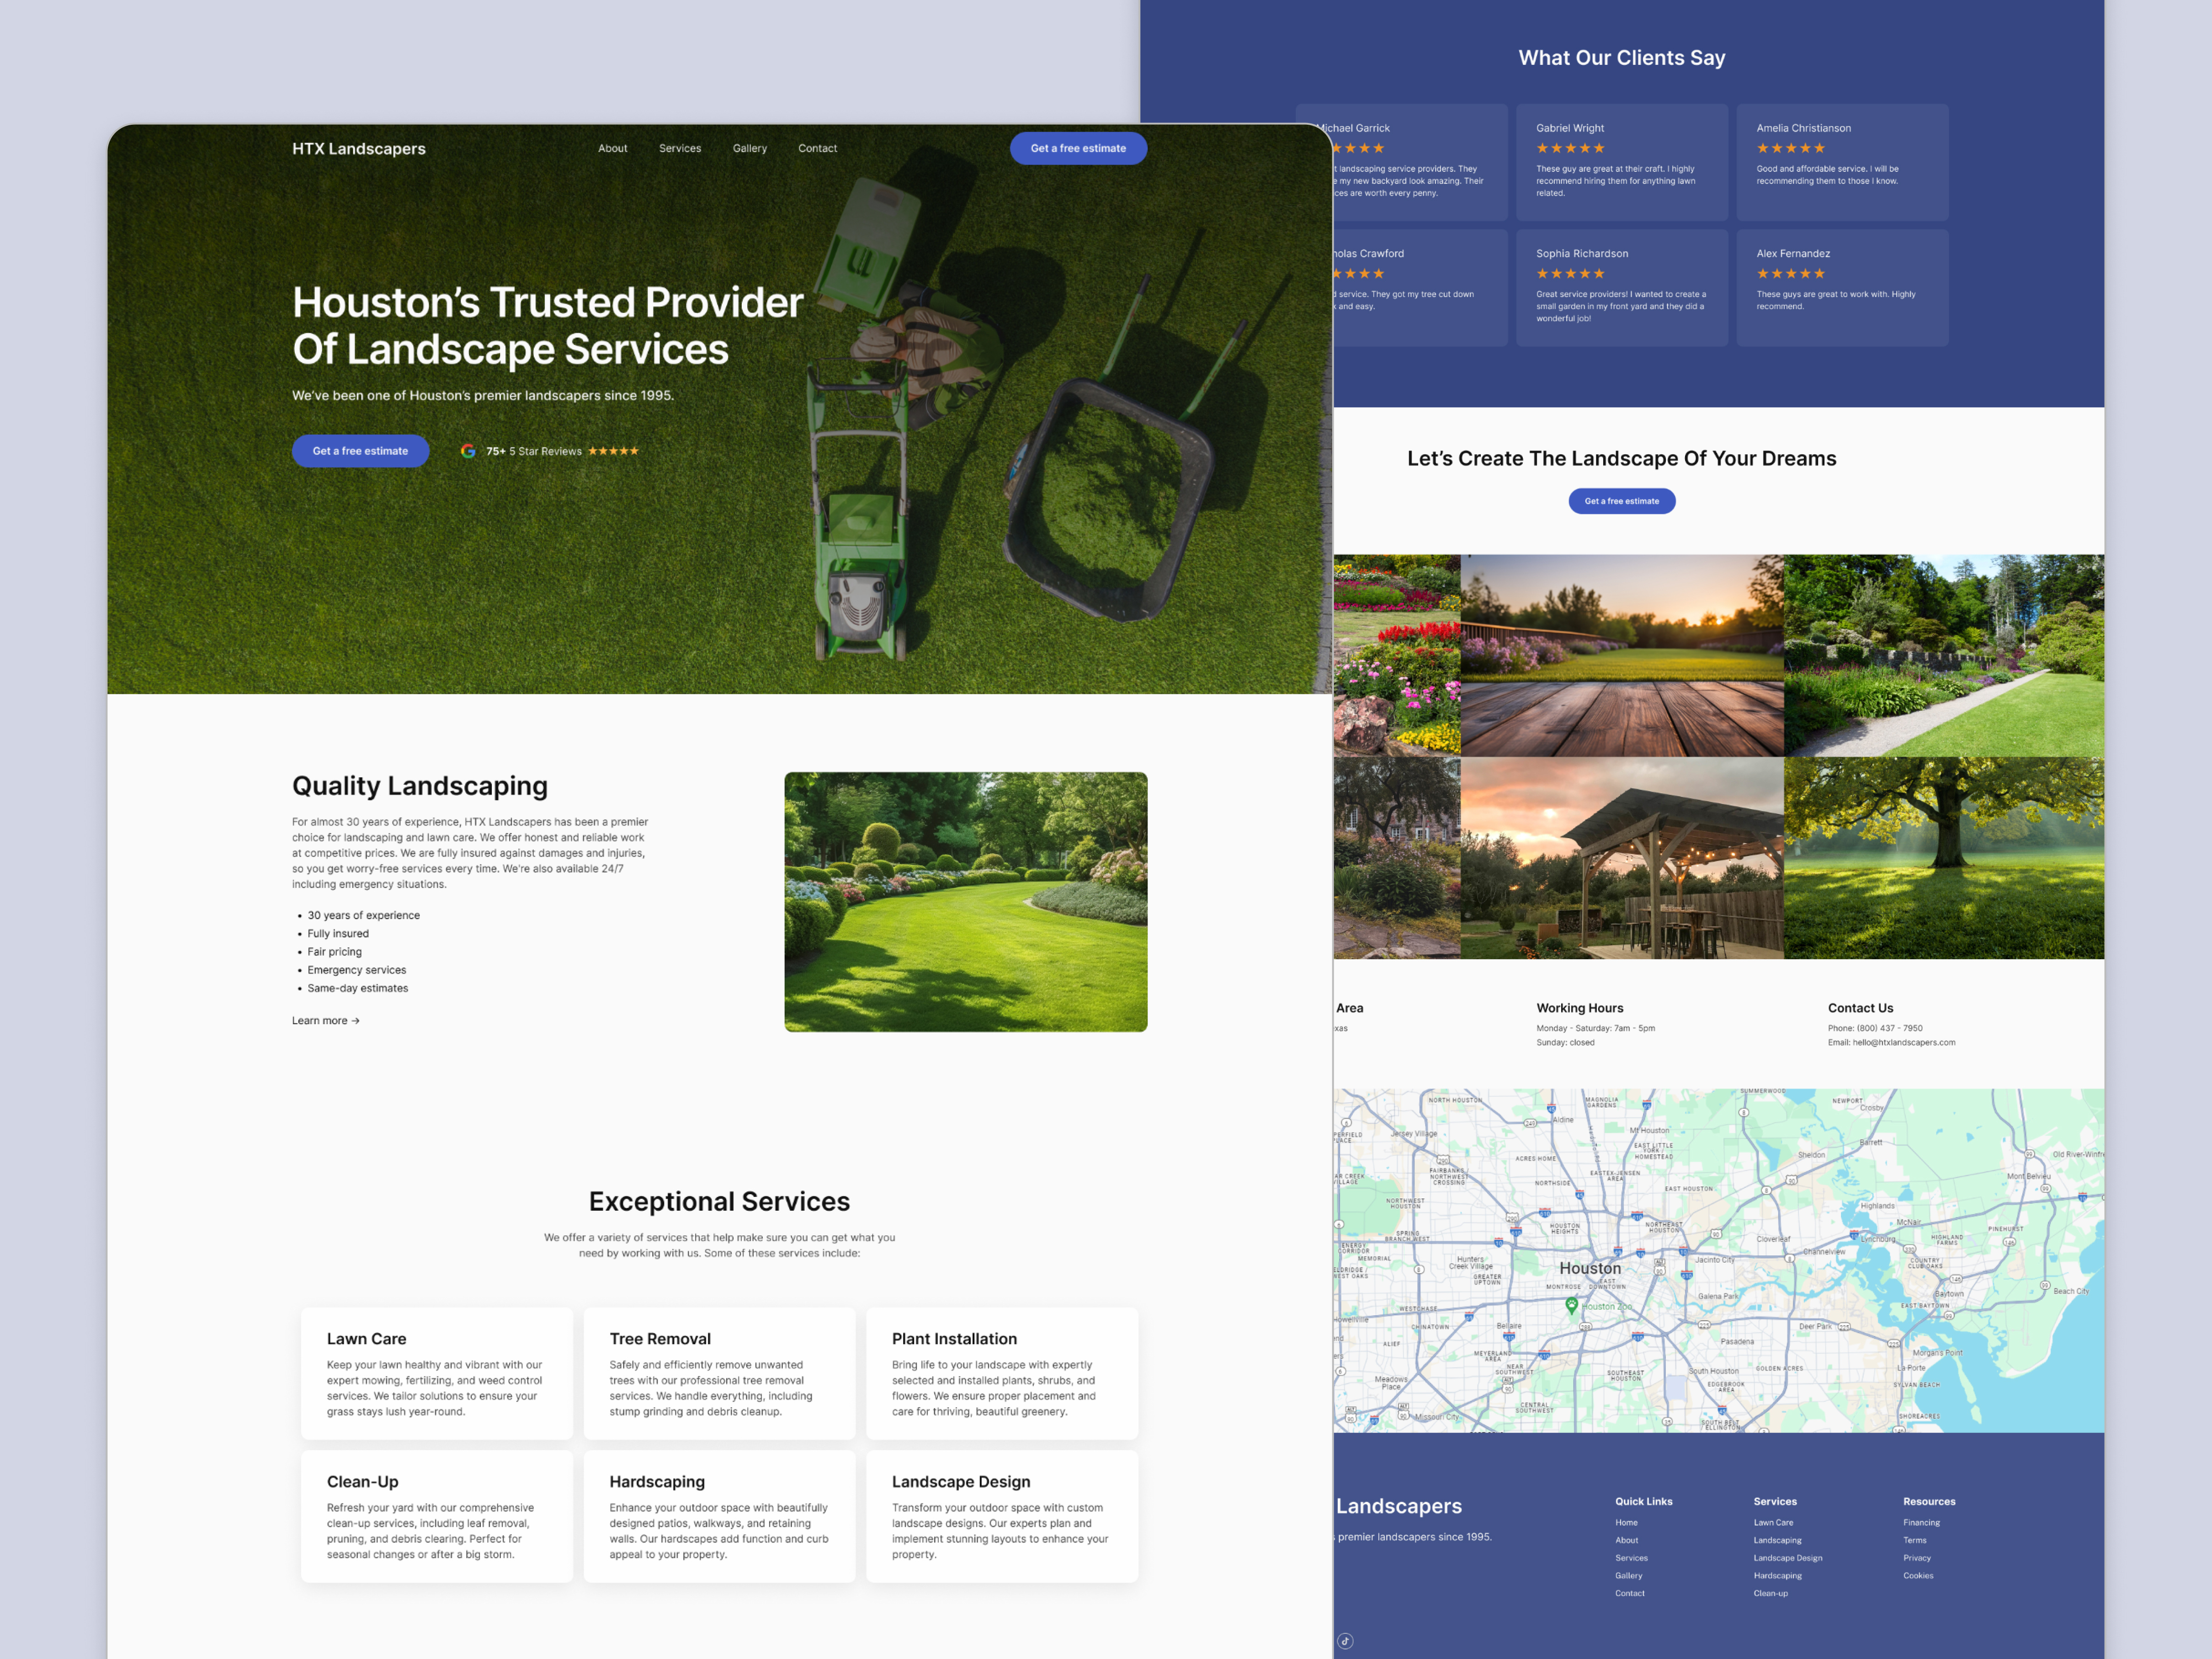Image resolution: width=2212 pixels, height=1659 pixels.
Task: Open 'Financing' under footer Resources
Action: click(x=1922, y=1522)
